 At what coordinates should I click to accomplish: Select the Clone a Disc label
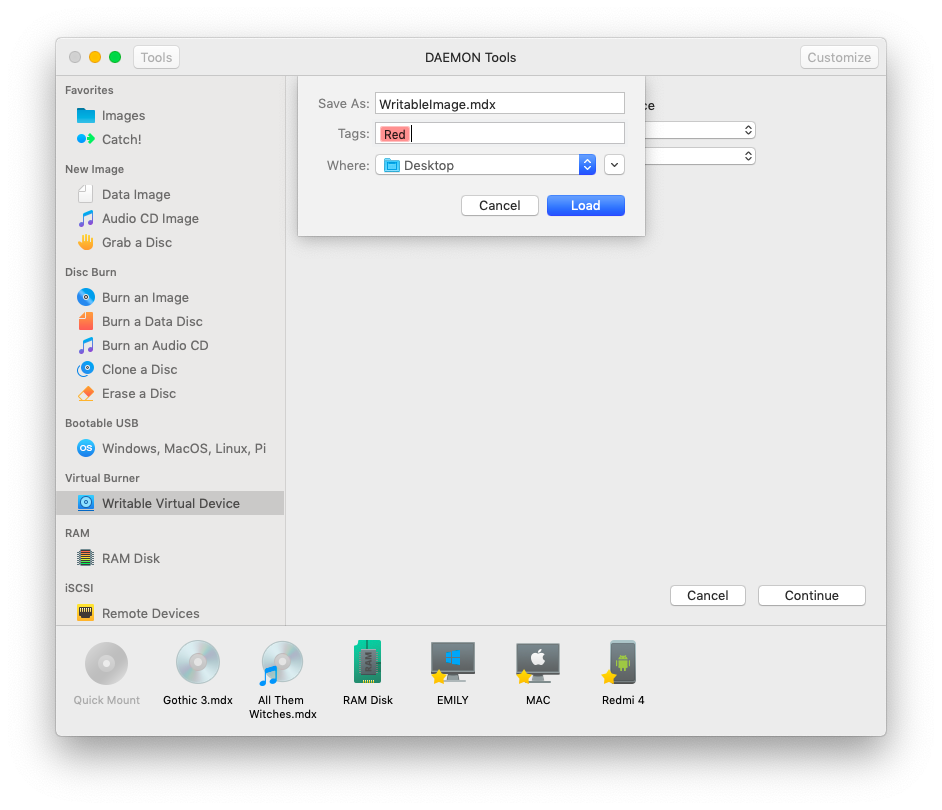pyautogui.click(x=139, y=370)
